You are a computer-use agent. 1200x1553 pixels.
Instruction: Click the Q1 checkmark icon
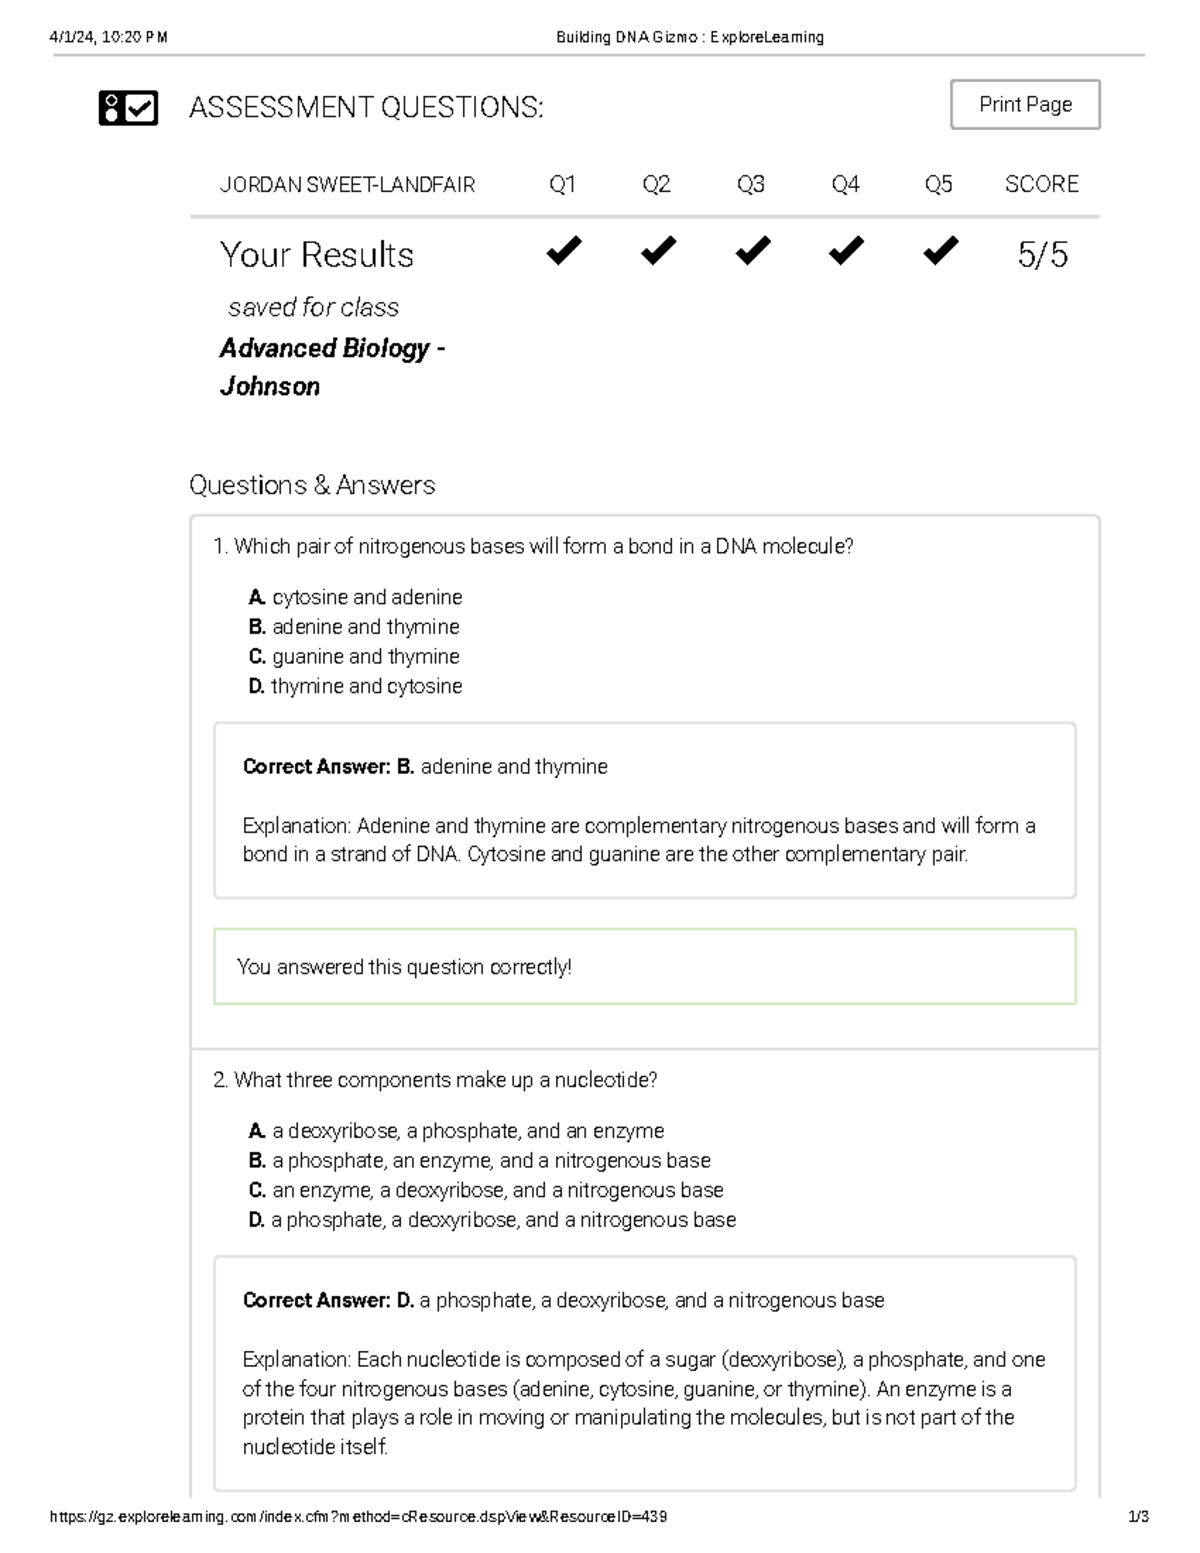tap(564, 253)
